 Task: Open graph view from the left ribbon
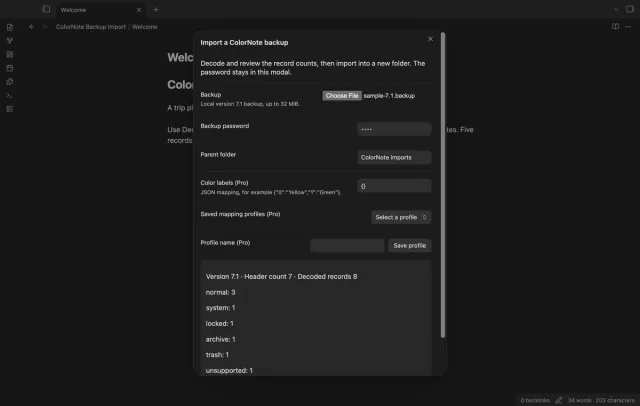pyautogui.click(x=10, y=41)
